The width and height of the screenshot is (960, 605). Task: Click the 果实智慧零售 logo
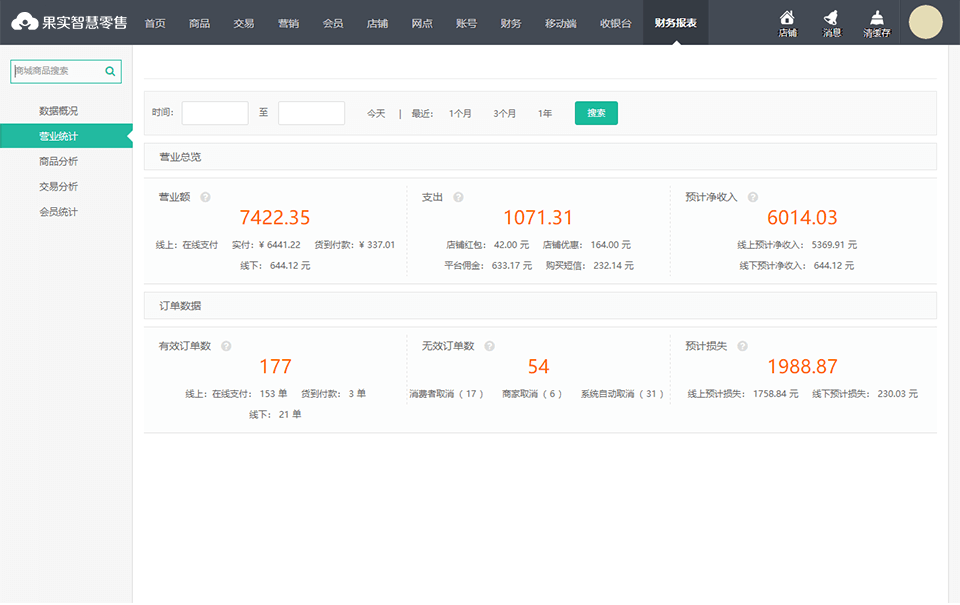coord(69,22)
